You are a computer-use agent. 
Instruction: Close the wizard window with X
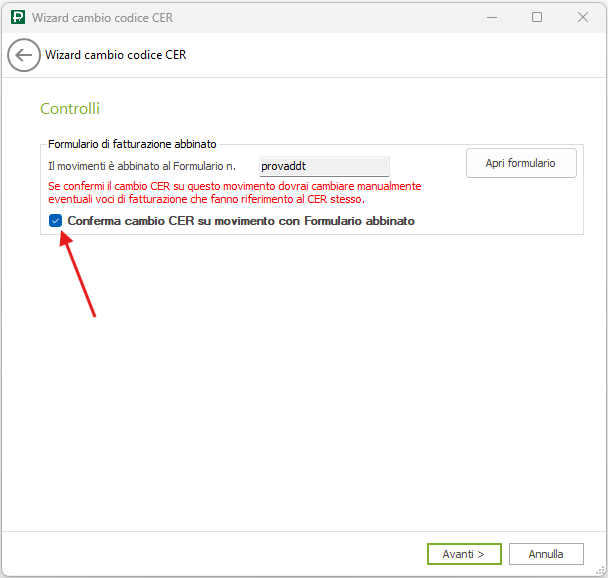click(x=583, y=18)
